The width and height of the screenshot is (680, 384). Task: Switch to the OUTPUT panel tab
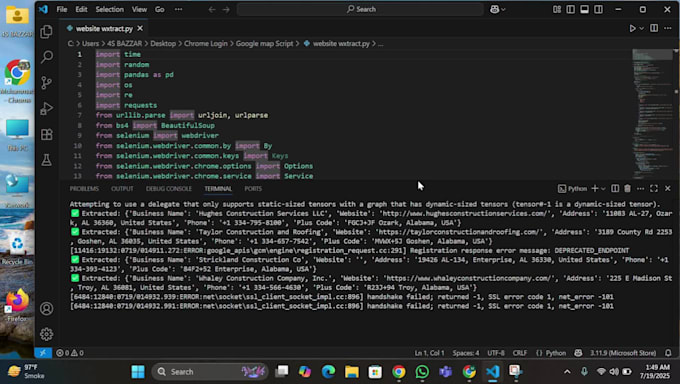[122, 189]
